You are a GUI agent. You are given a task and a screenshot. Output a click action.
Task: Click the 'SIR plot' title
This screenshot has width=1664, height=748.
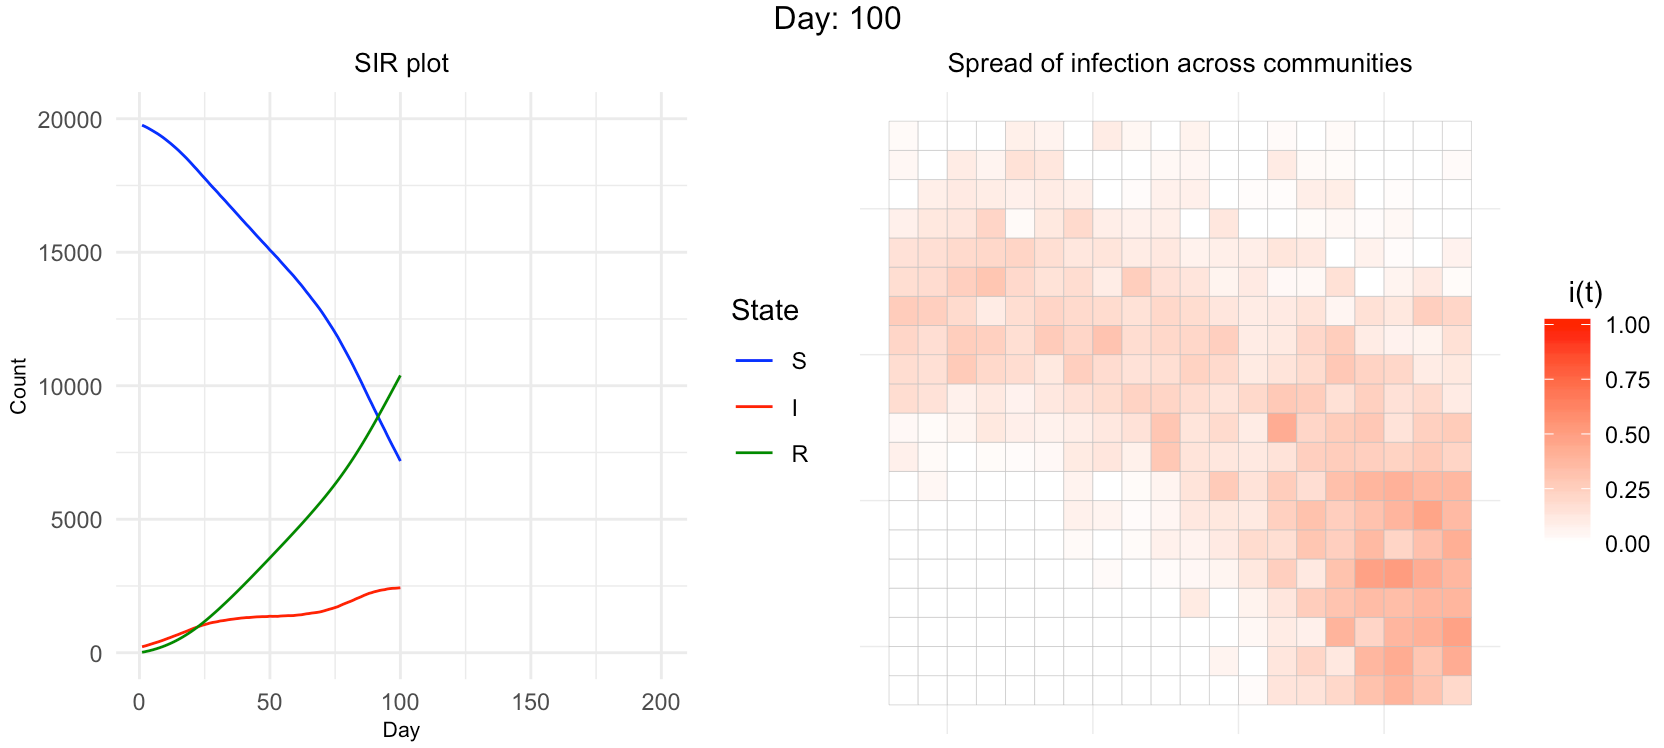point(401,63)
